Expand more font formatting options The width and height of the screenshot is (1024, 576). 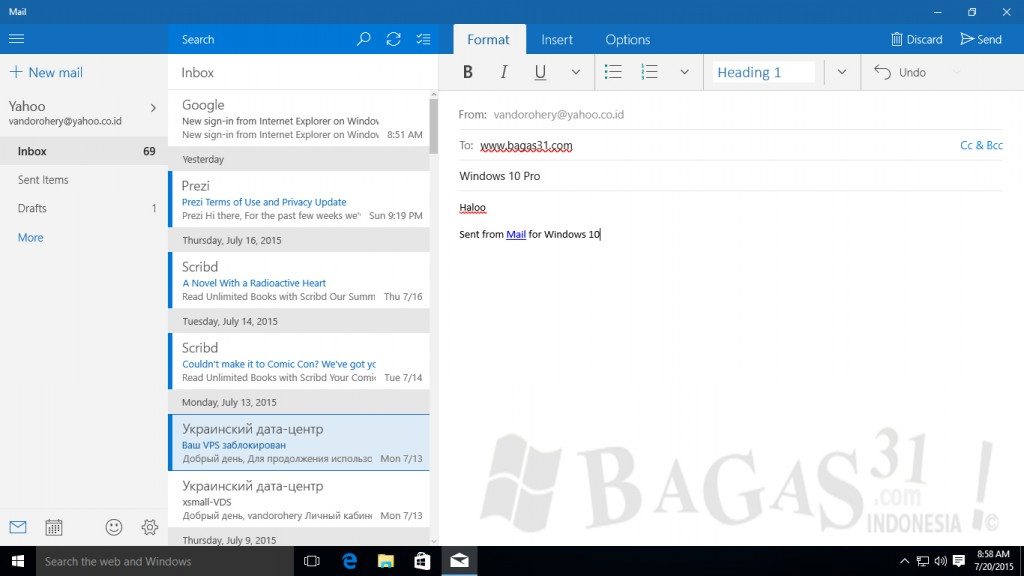(575, 72)
